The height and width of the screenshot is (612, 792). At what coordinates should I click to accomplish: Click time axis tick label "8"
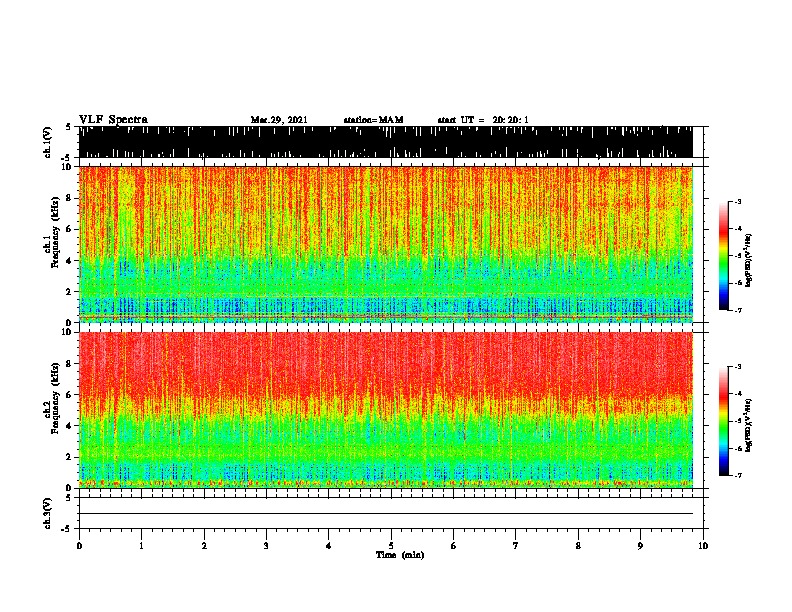pos(578,546)
